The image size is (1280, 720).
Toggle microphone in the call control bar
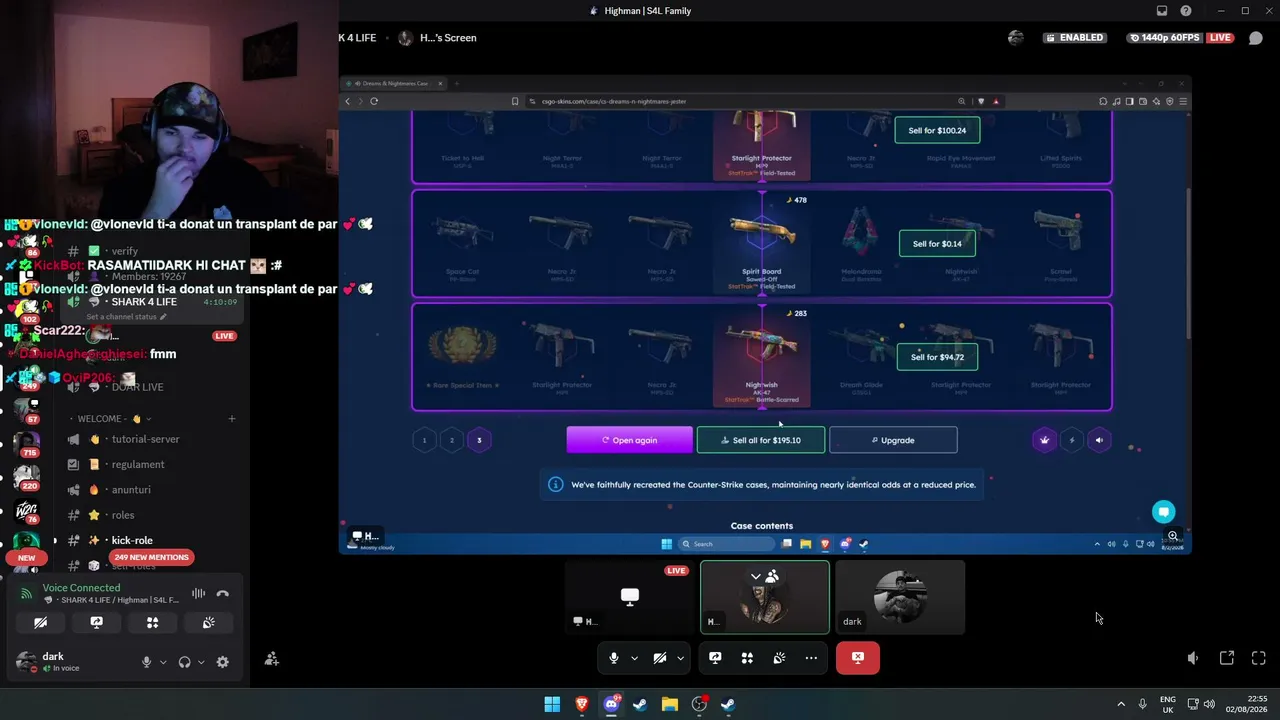pos(614,658)
